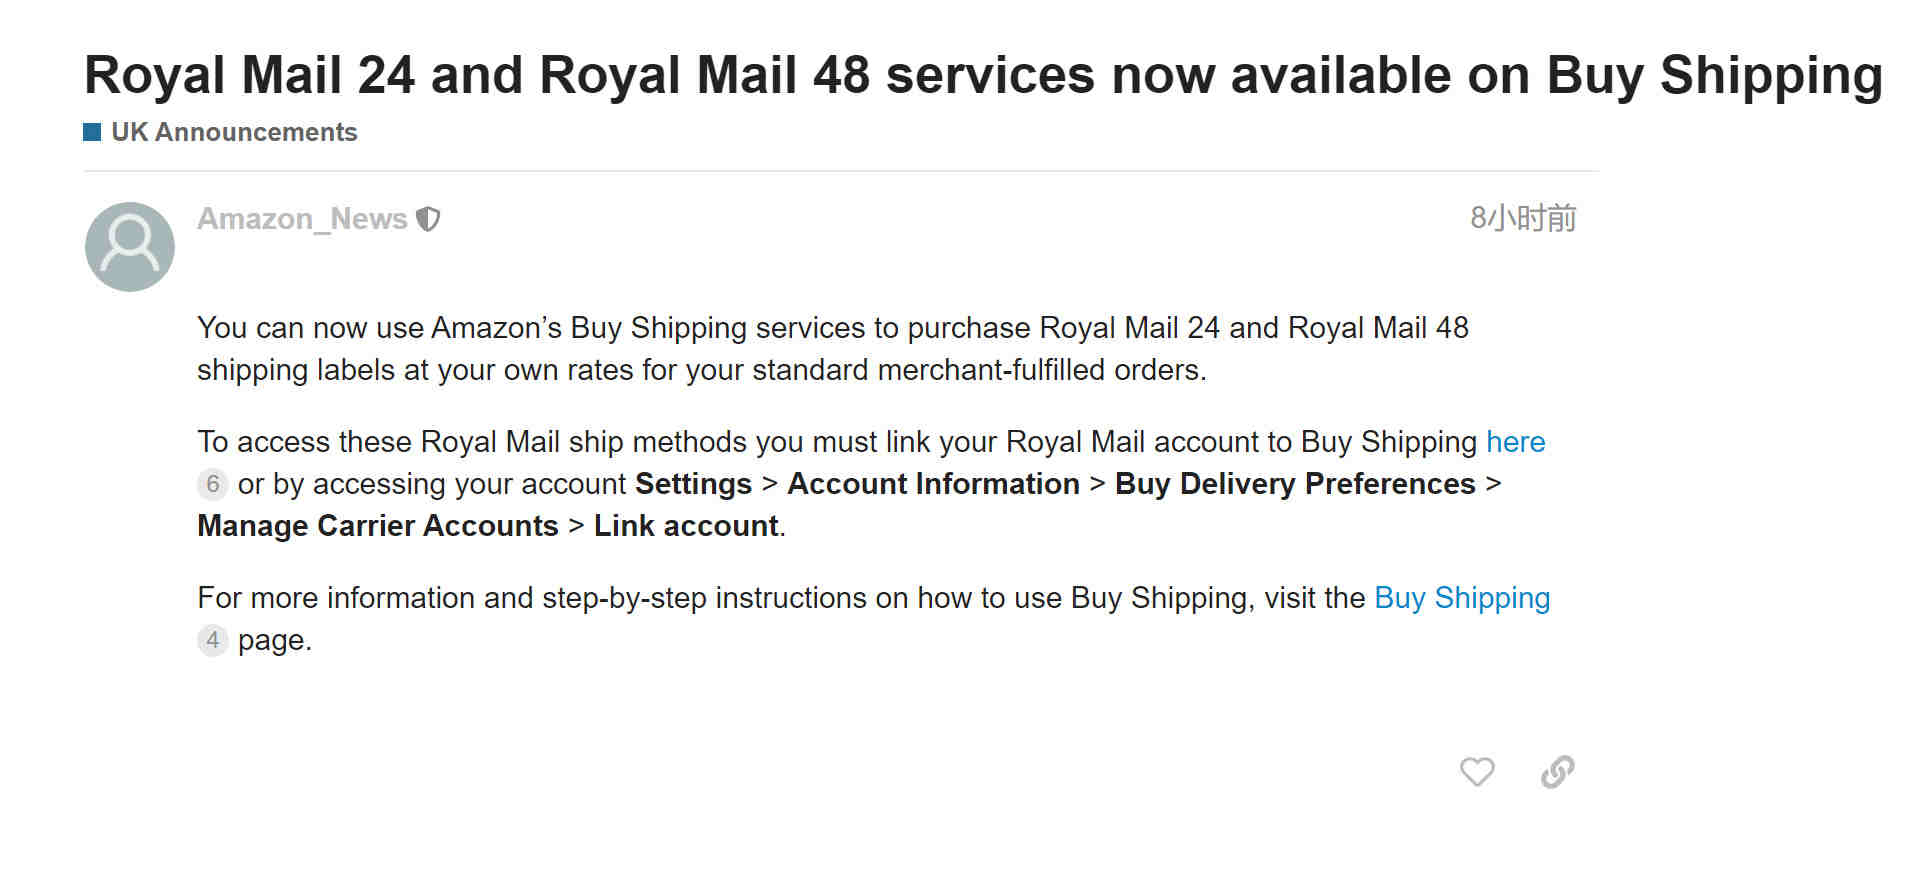This screenshot has width=1931, height=870.
Task: Click the blue UK Announcements category square
Action: [x=92, y=132]
